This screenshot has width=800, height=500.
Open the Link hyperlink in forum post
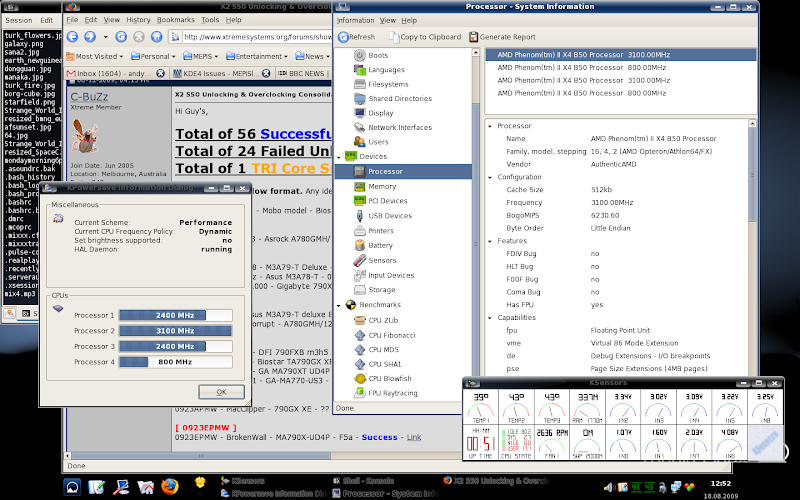point(414,437)
